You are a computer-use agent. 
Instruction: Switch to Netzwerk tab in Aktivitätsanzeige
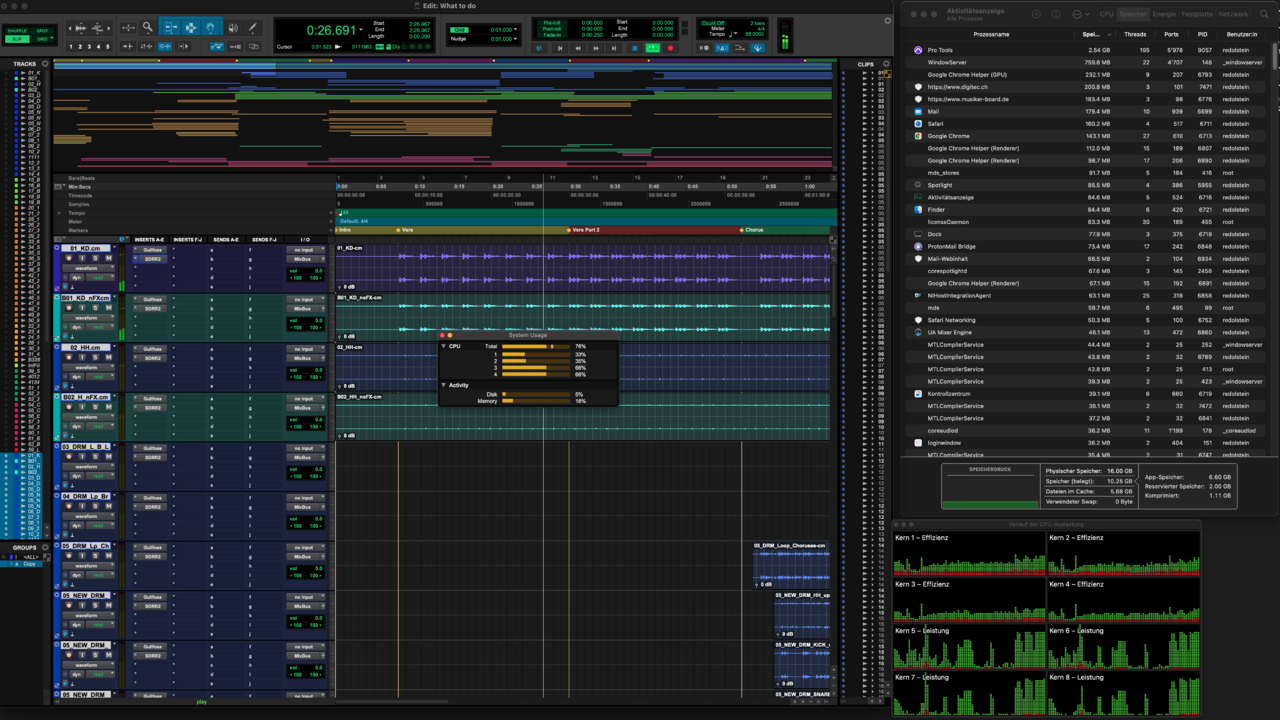pyautogui.click(x=1233, y=14)
